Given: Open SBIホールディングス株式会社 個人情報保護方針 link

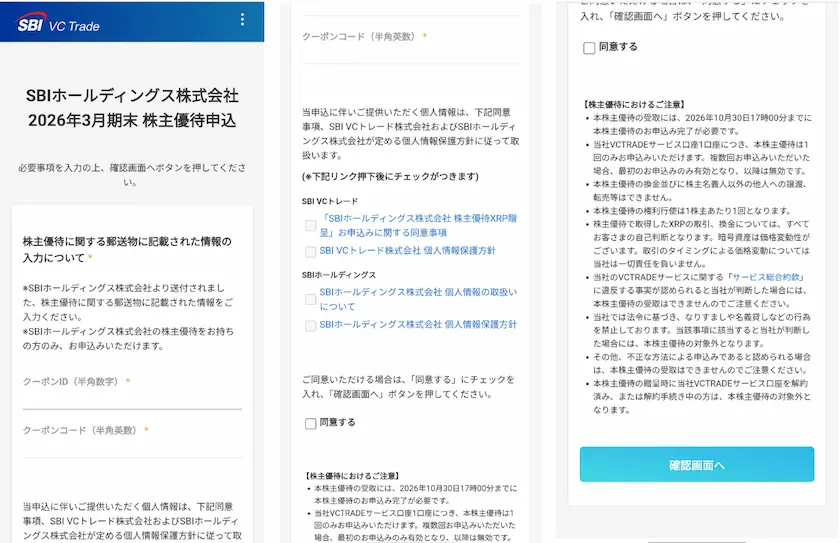Looking at the screenshot, I should pos(418,324).
